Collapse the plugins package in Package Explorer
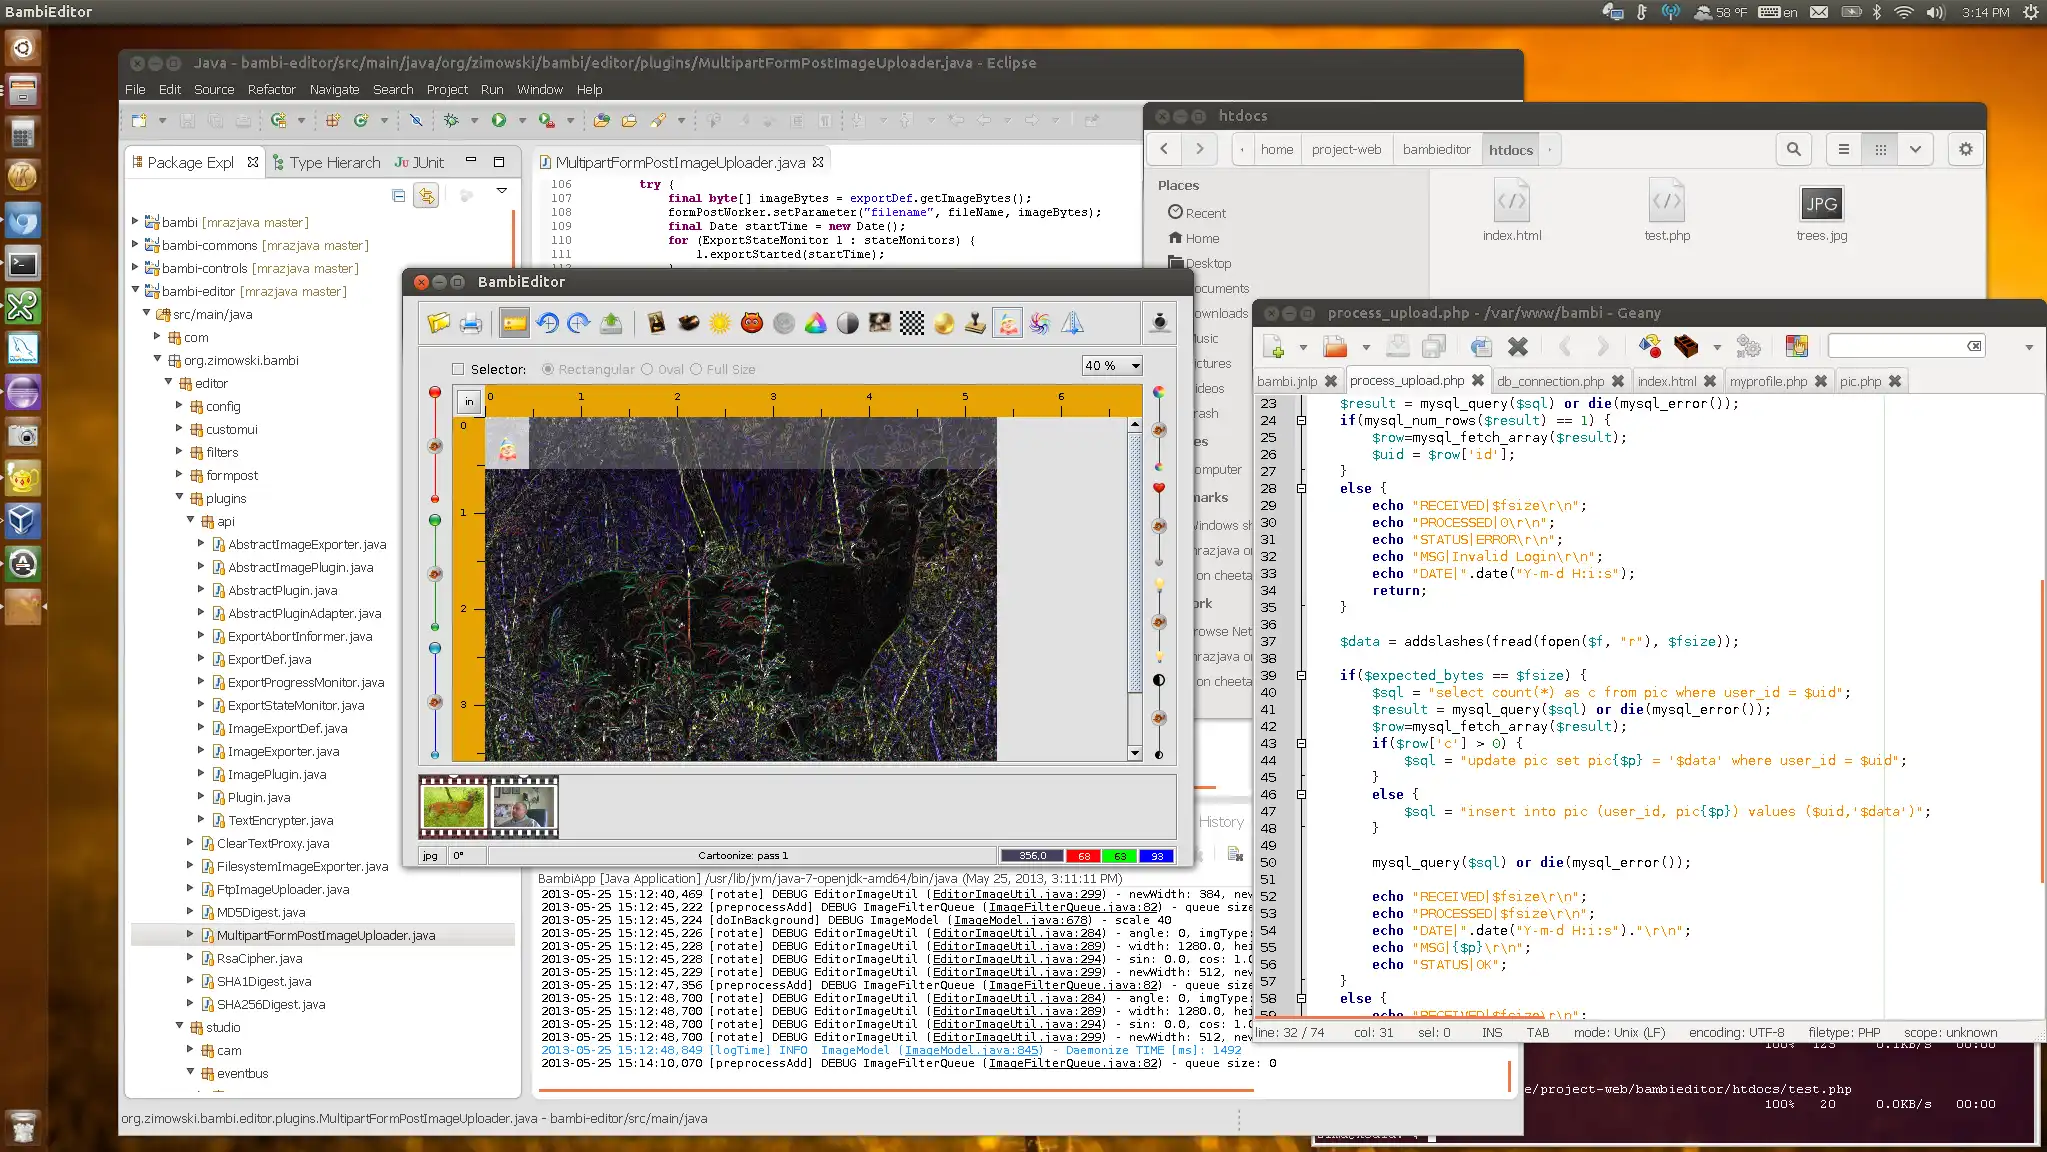Screen dimensions: 2047x1152 click(x=180, y=498)
